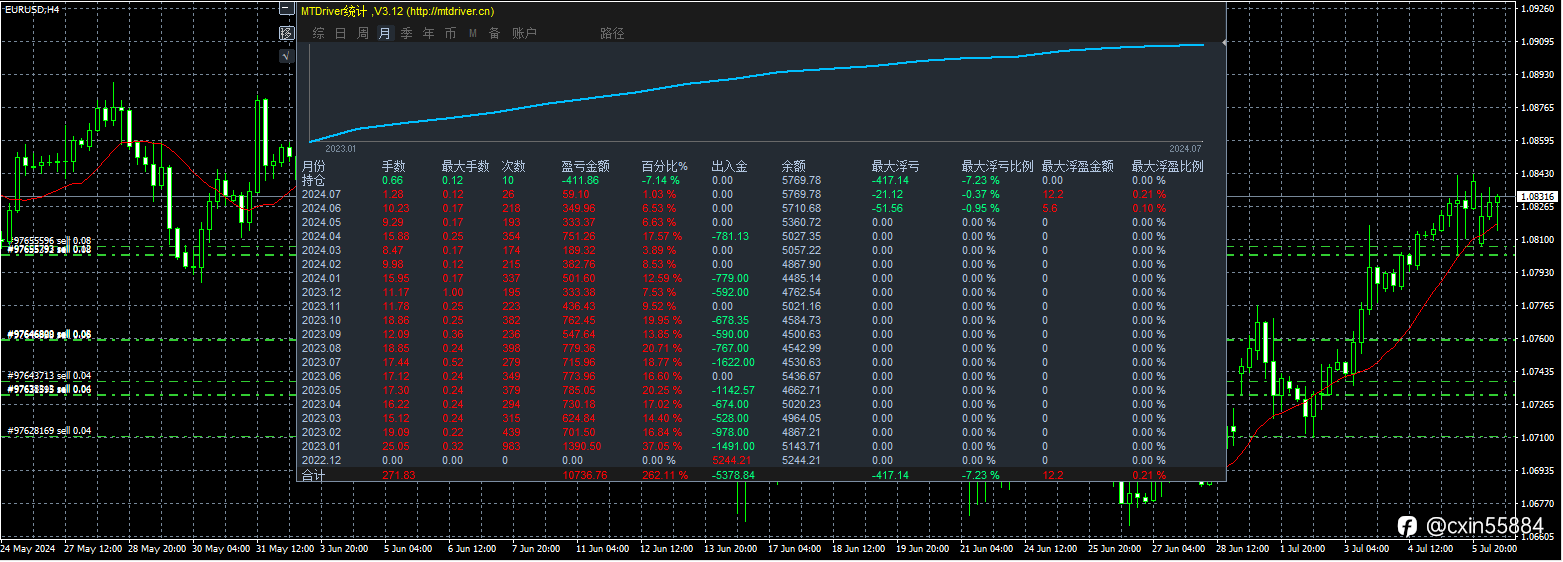This screenshot has height=562, width=1563.
Task: Select the 持仓 holdings row label
Action: [314, 180]
